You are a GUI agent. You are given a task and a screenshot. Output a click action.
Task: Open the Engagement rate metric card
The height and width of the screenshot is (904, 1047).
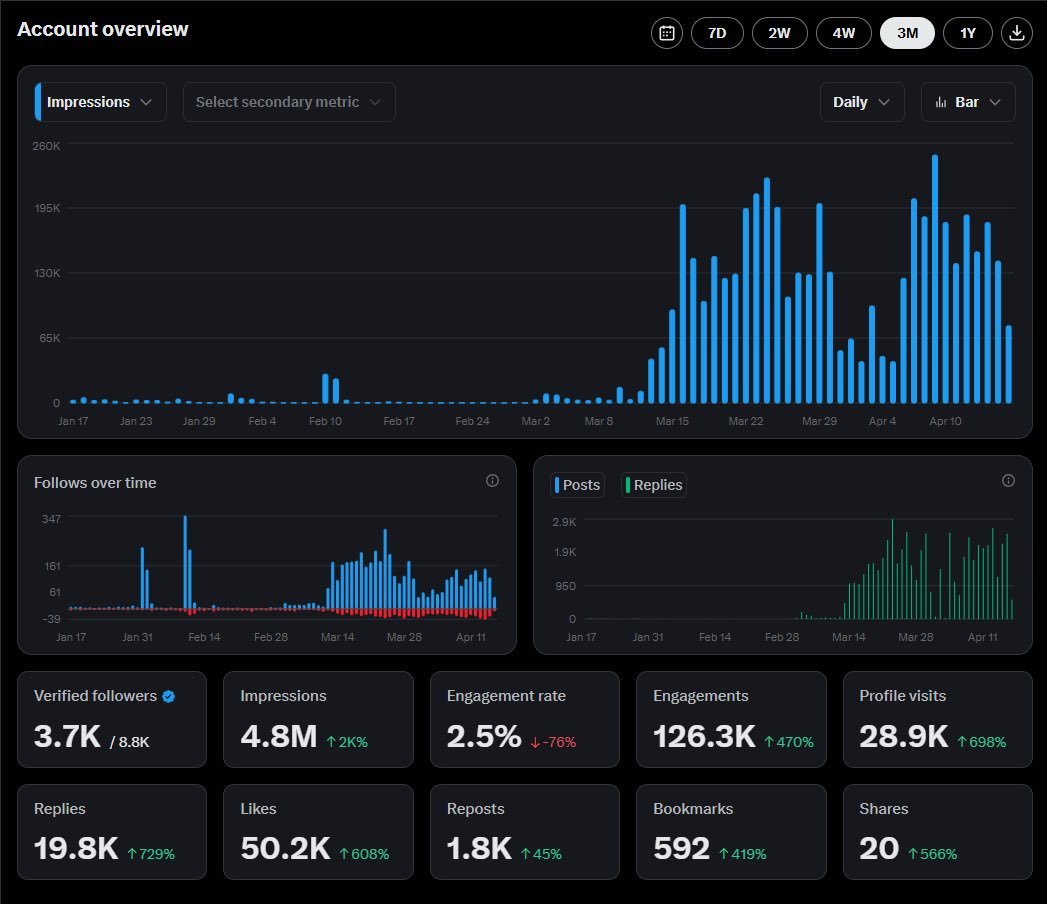click(x=525, y=720)
